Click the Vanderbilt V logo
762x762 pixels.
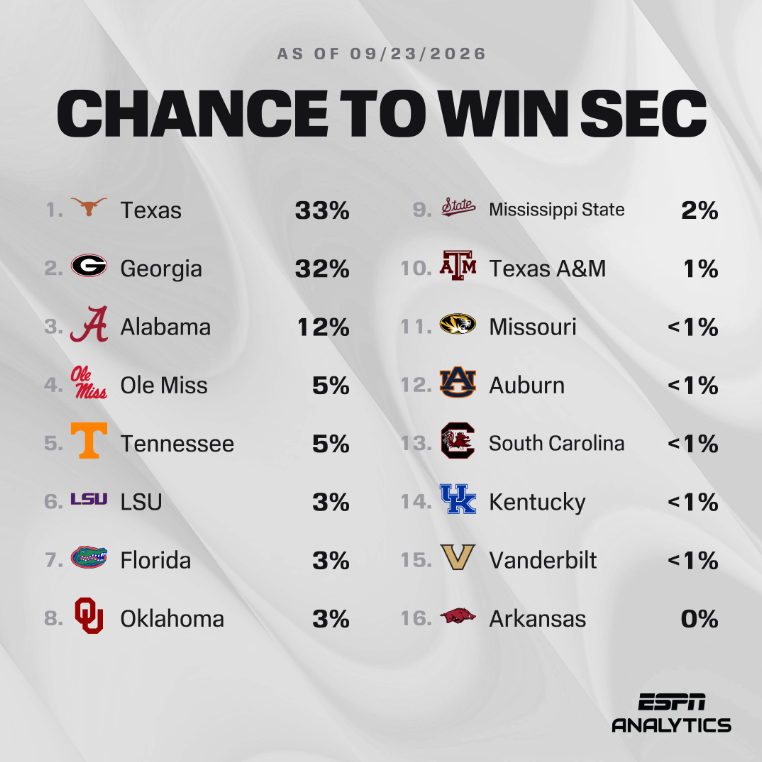[458, 557]
